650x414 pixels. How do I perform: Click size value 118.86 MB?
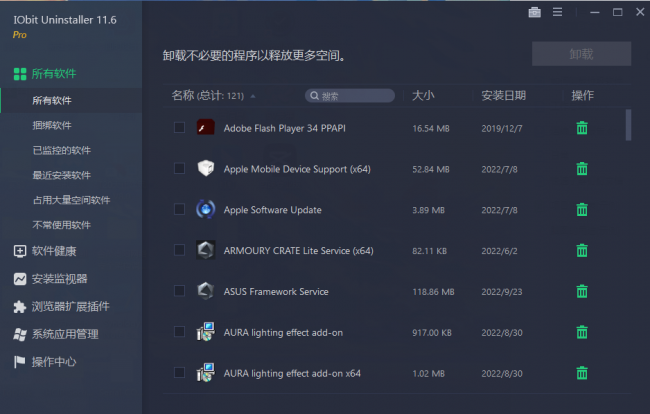click(433, 292)
